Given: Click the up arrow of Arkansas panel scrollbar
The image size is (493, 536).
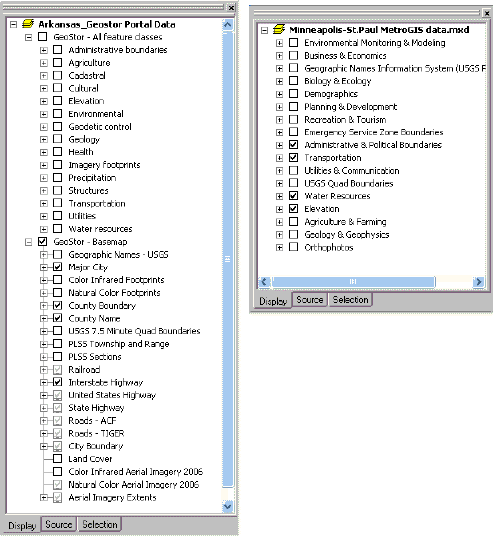Looking at the screenshot, I should click(227, 25).
